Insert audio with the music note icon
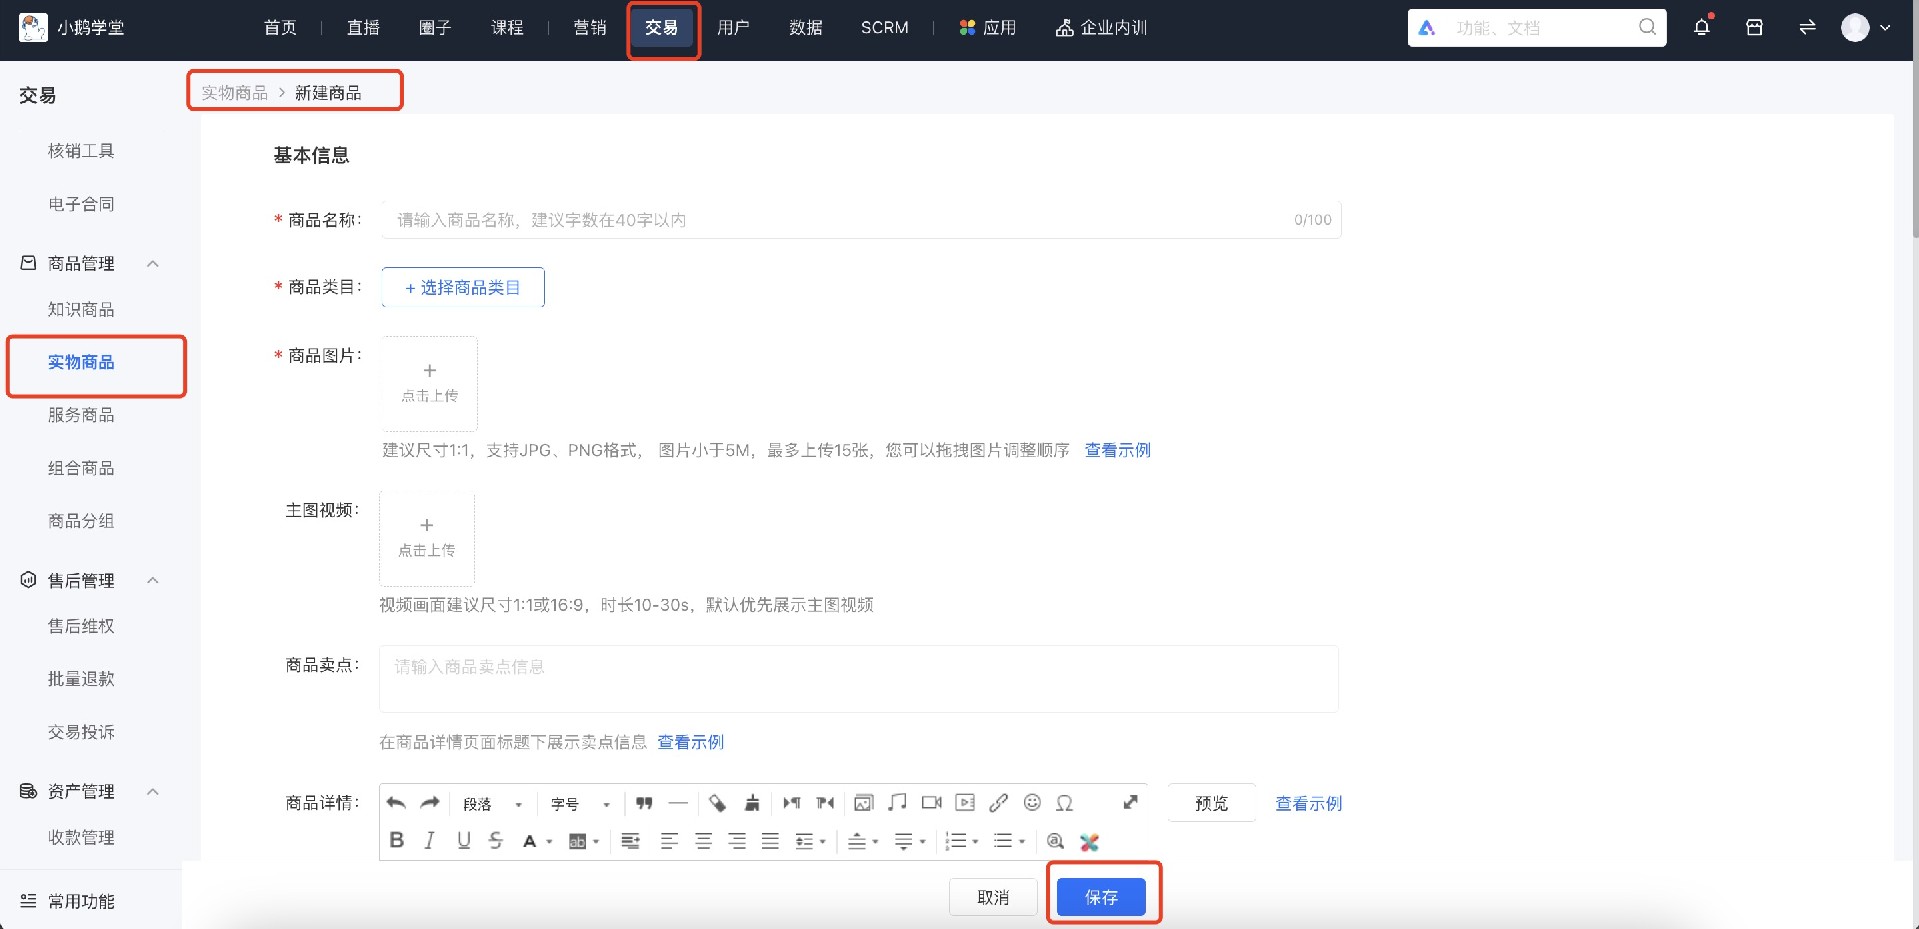 897,803
